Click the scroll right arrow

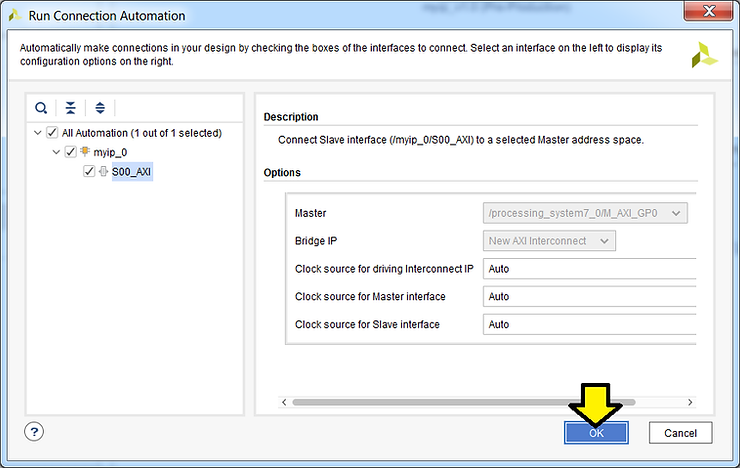tap(690, 402)
